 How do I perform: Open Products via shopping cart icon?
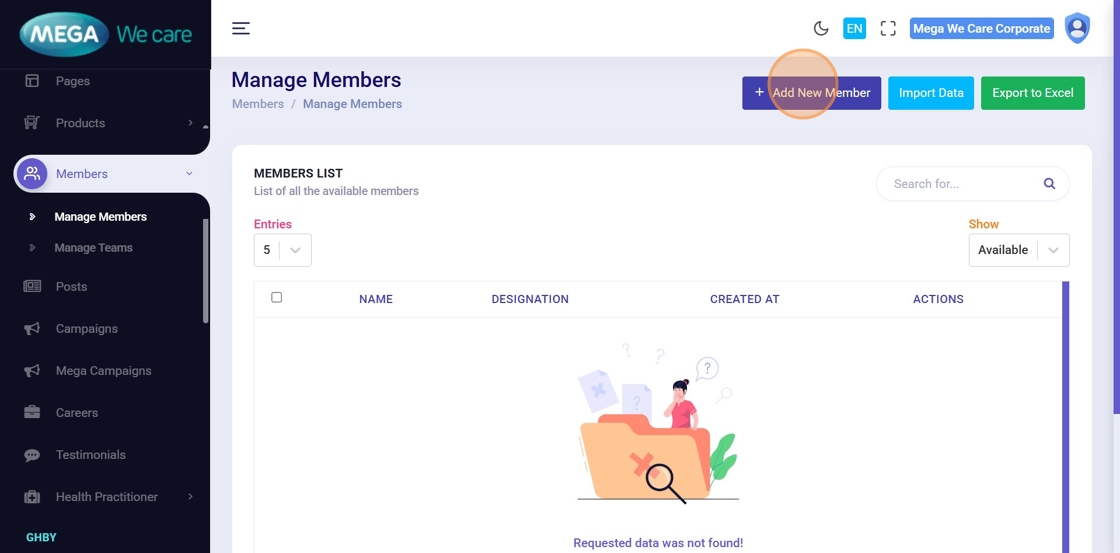tap(32, 123)
